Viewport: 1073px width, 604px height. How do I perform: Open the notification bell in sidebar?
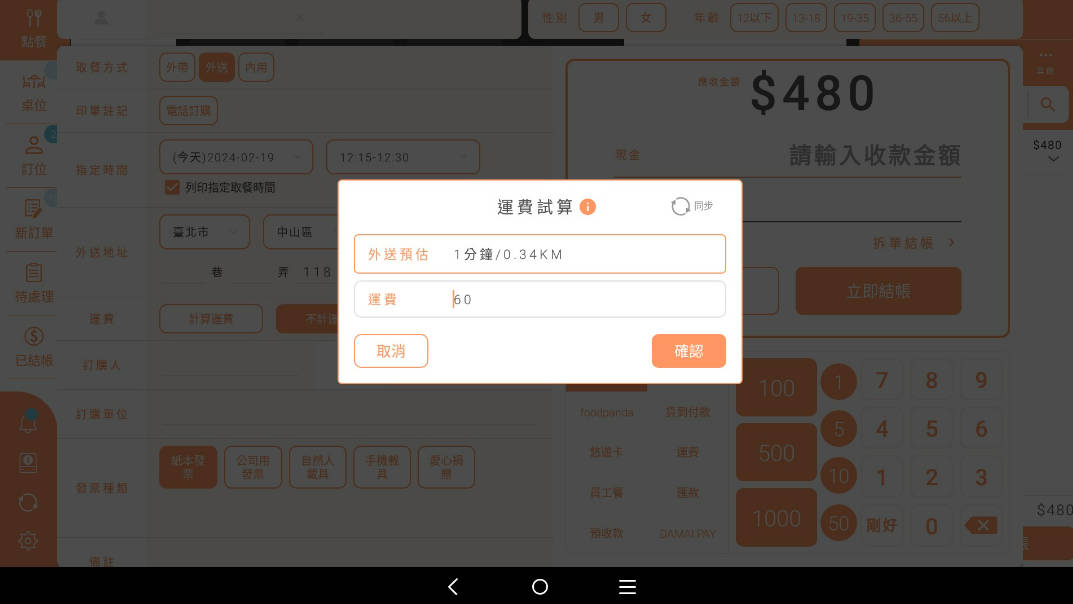28,423
